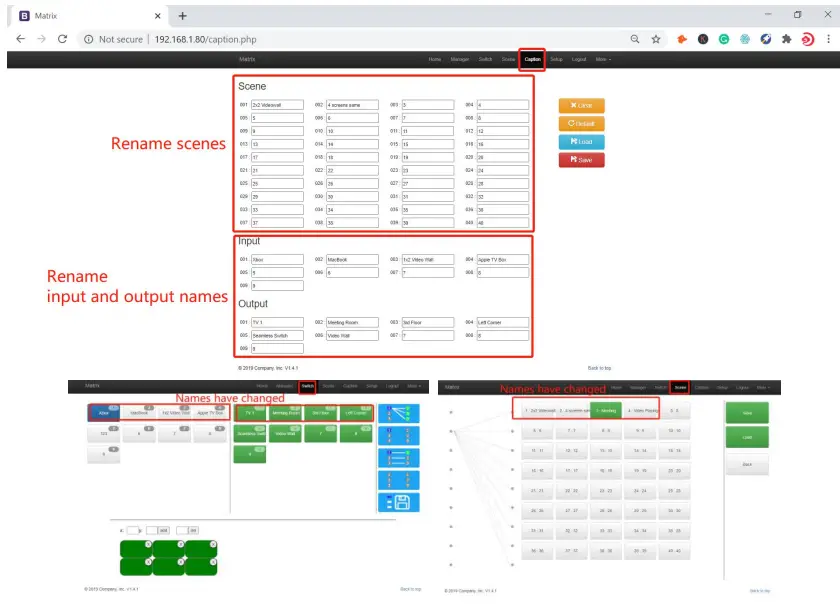840x610 pixels.
Task: Edit input 002 name field 'MacBook'
Action: point(352,259)
